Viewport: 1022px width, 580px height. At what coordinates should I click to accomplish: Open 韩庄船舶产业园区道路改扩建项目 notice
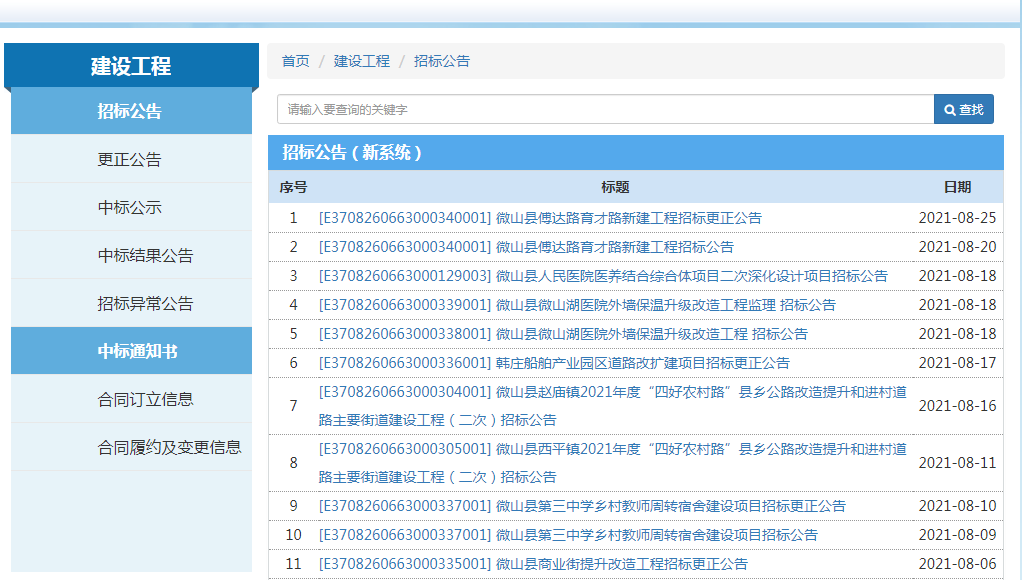(x=554, y=363)
